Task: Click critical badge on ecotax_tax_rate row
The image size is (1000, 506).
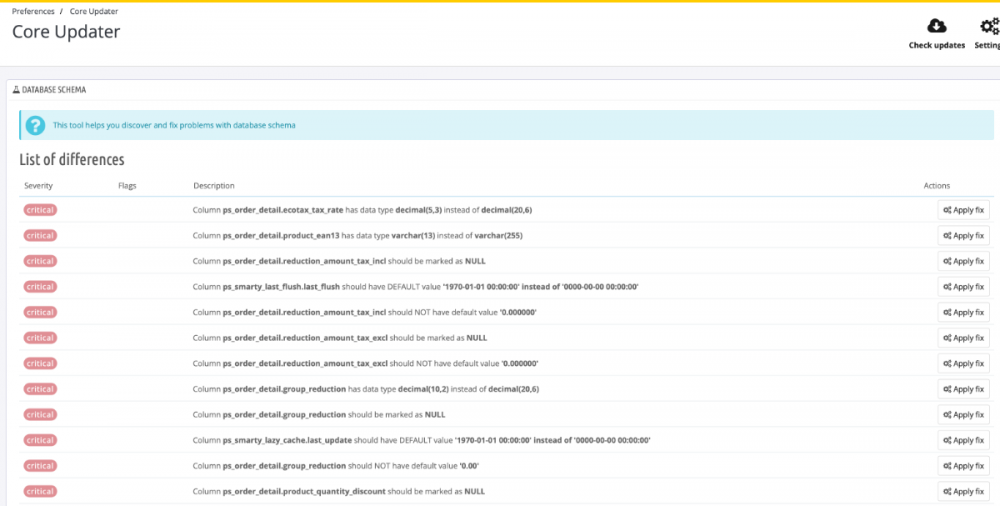Action: 40,210
